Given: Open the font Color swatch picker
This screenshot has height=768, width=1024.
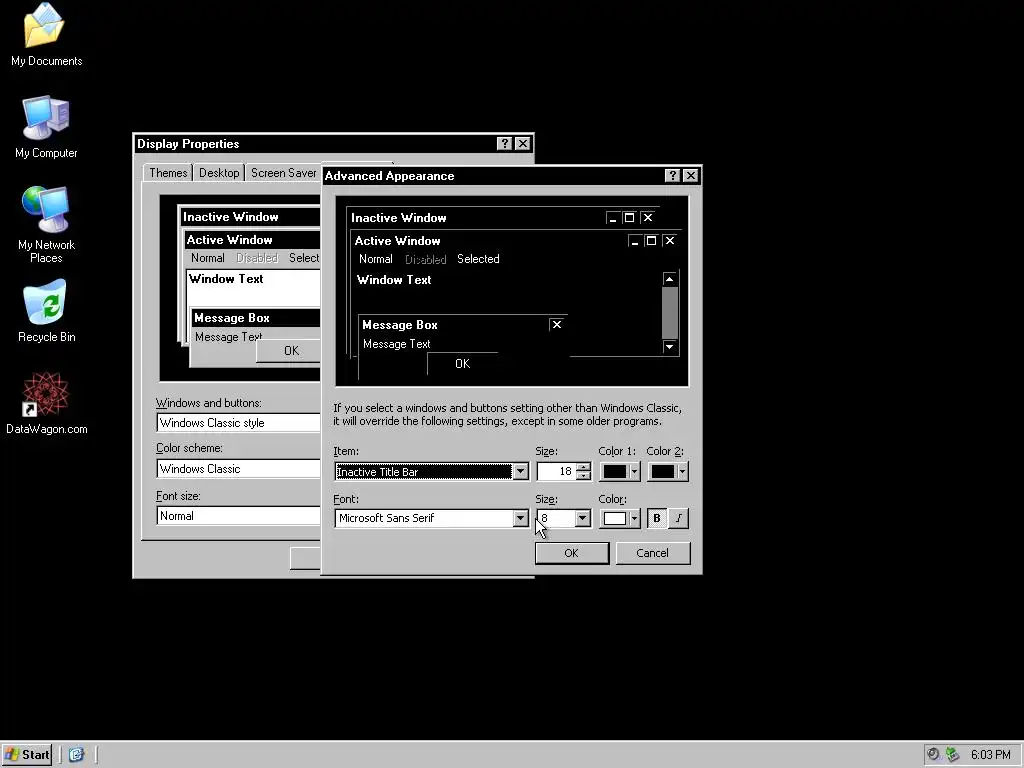Looking at the screenshot, I should 620,518.
